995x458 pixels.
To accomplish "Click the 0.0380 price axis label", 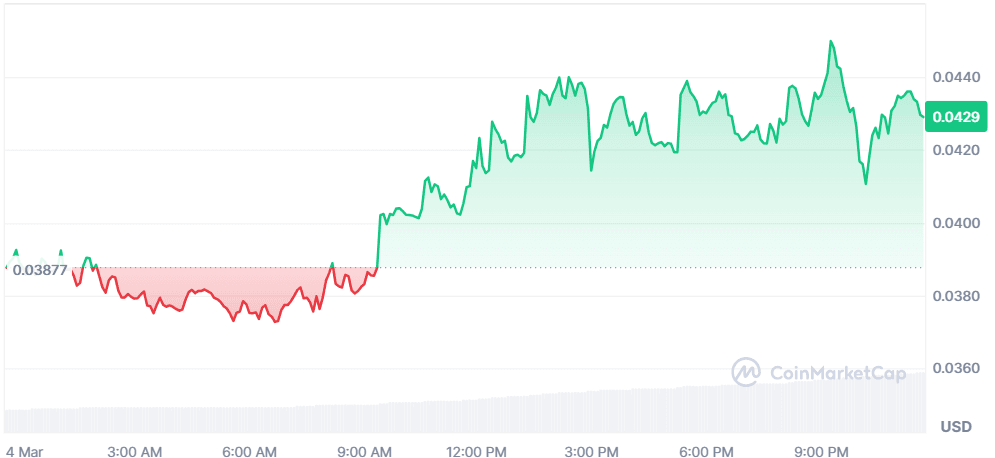I will 954,296.
